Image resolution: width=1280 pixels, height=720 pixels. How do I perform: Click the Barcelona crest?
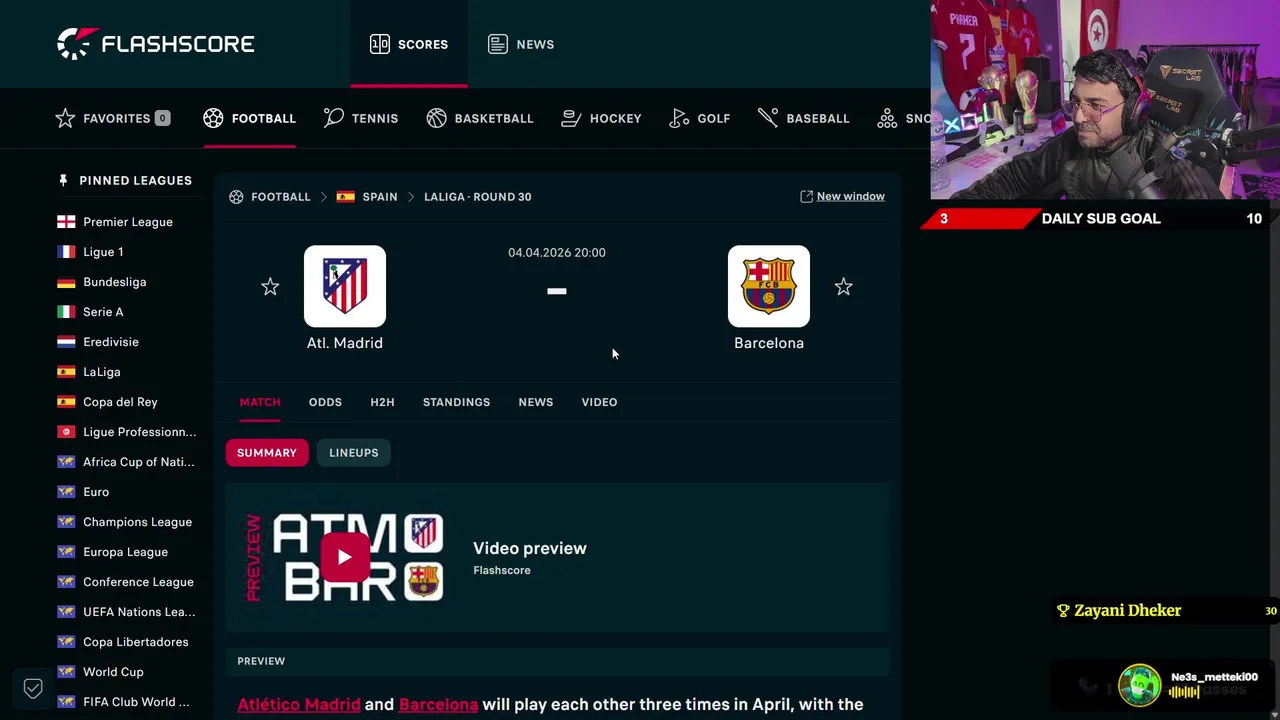pos(769,286)
